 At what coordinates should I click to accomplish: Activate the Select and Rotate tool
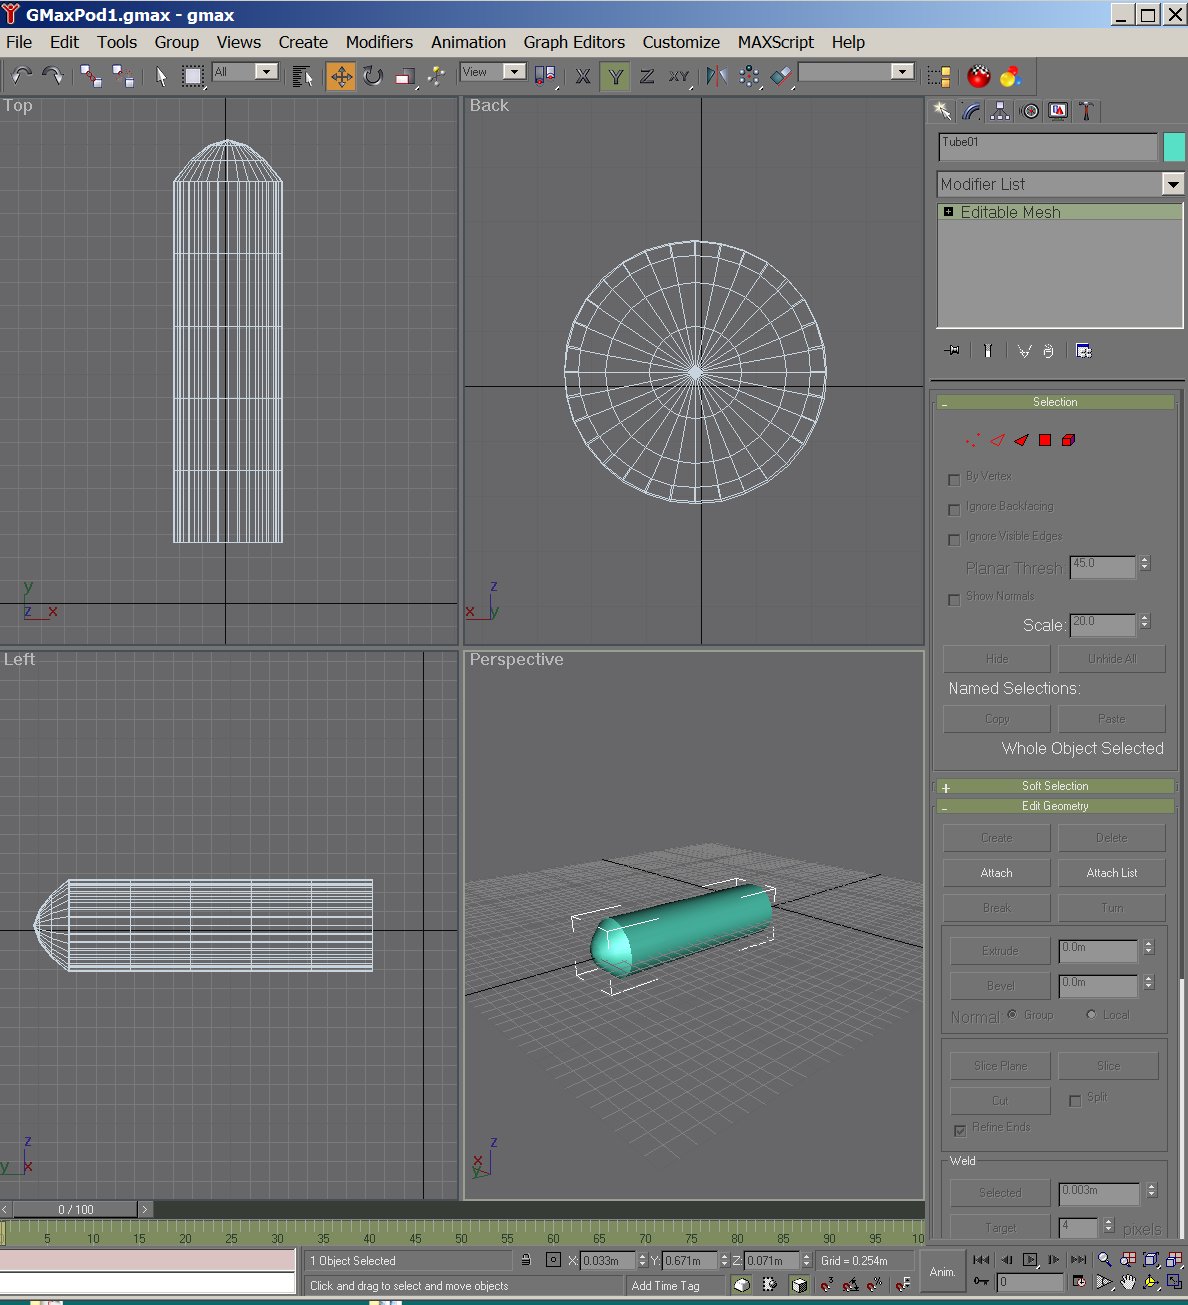(x=373, y=76)
